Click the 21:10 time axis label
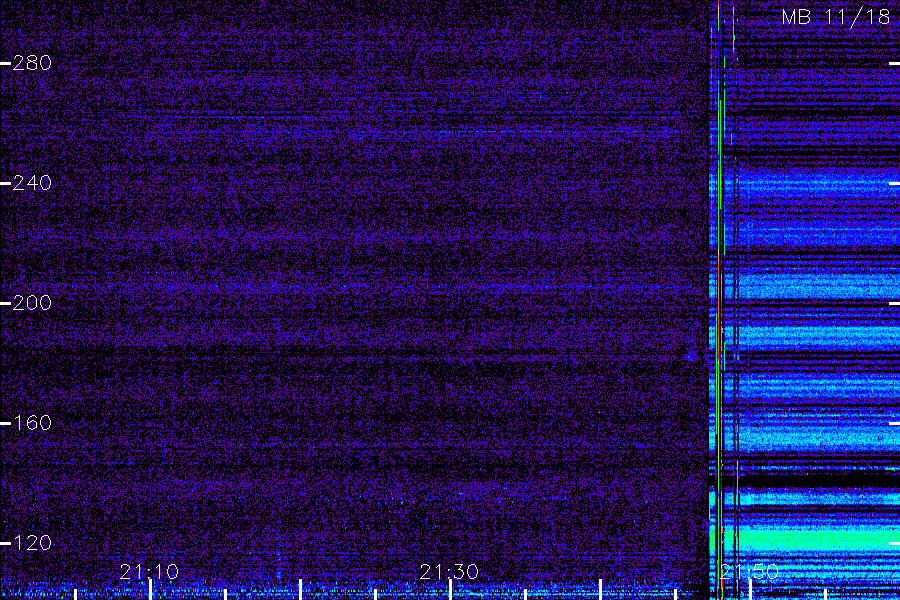900x600 pixels. pyautogui.click(x=149, y=572)
